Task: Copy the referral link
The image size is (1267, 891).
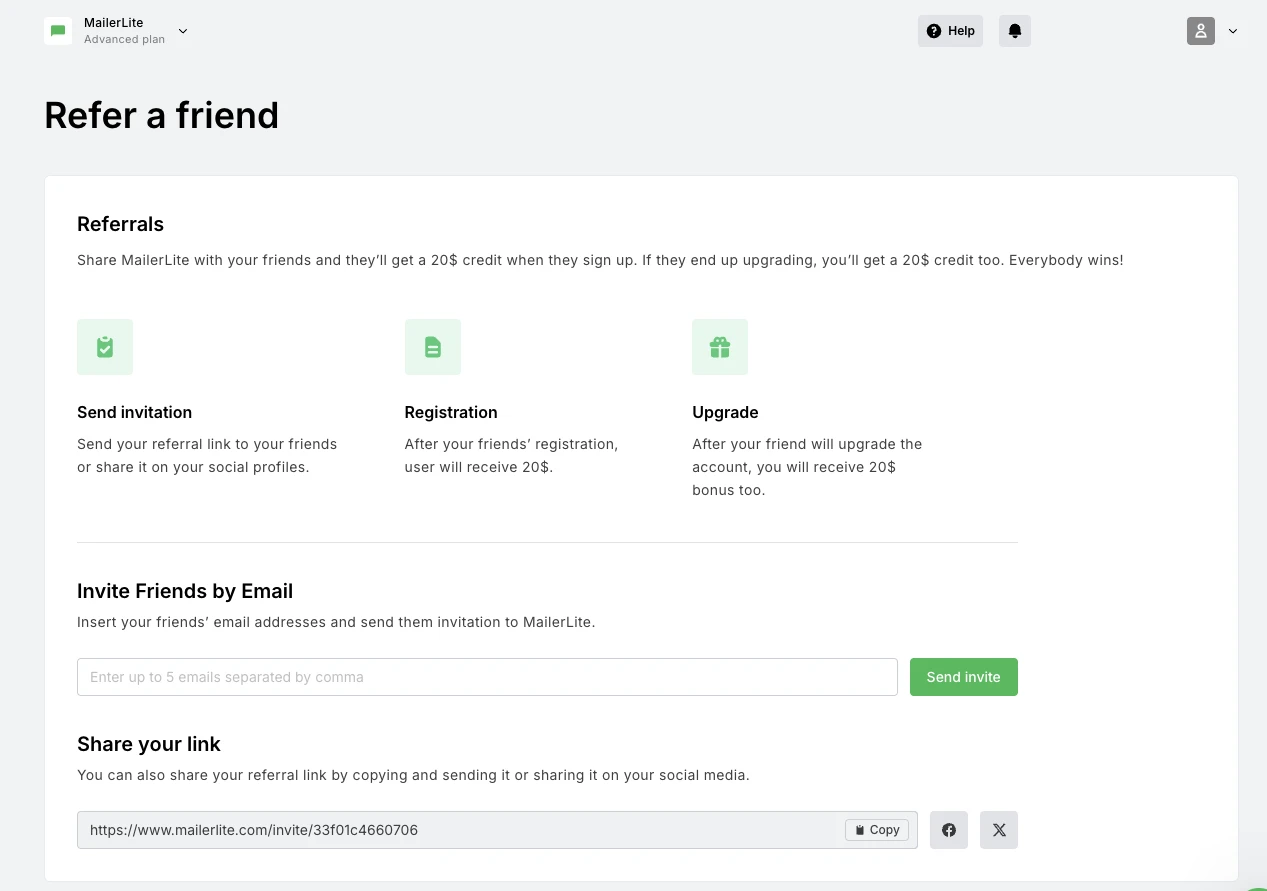Action: pyautogui.click(x=877, y=830)
